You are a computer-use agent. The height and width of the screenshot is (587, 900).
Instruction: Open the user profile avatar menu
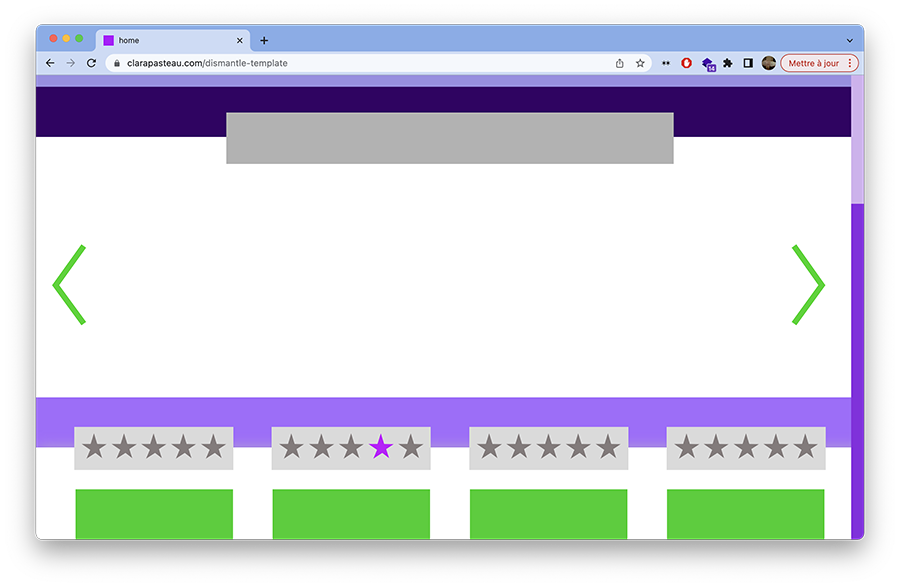769,63
